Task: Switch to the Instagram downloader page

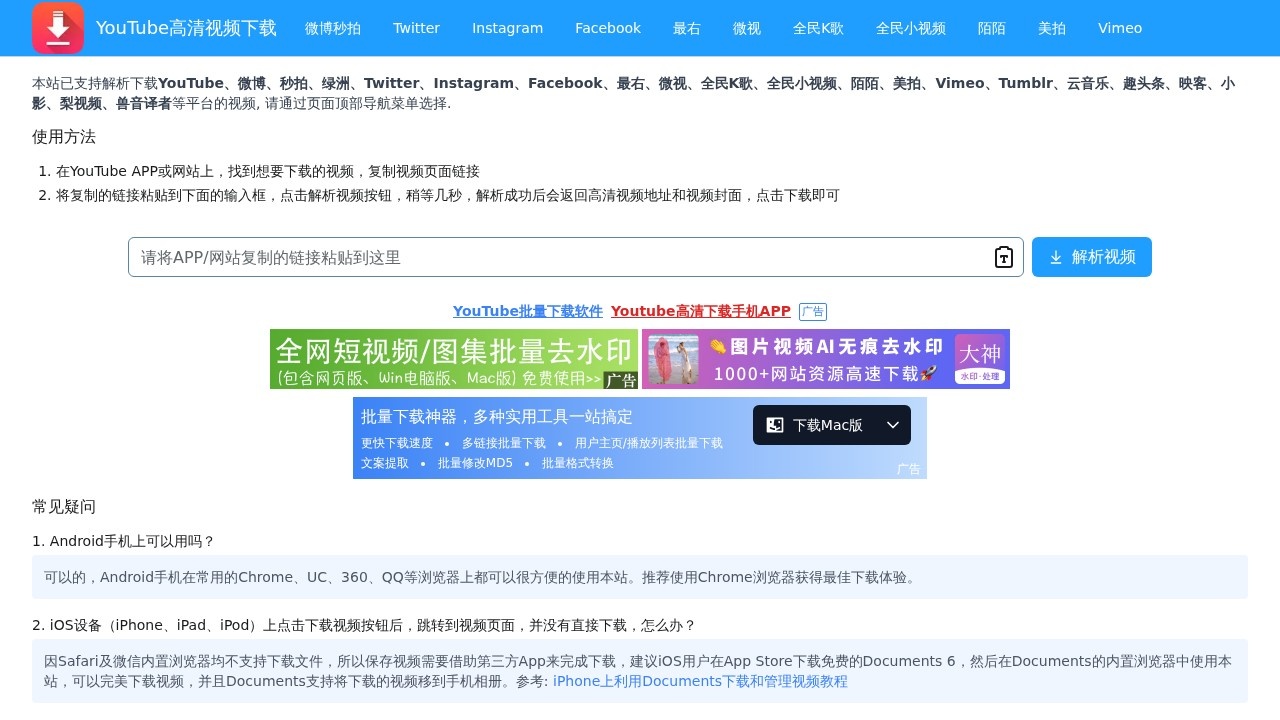Action: coord(507,28)
